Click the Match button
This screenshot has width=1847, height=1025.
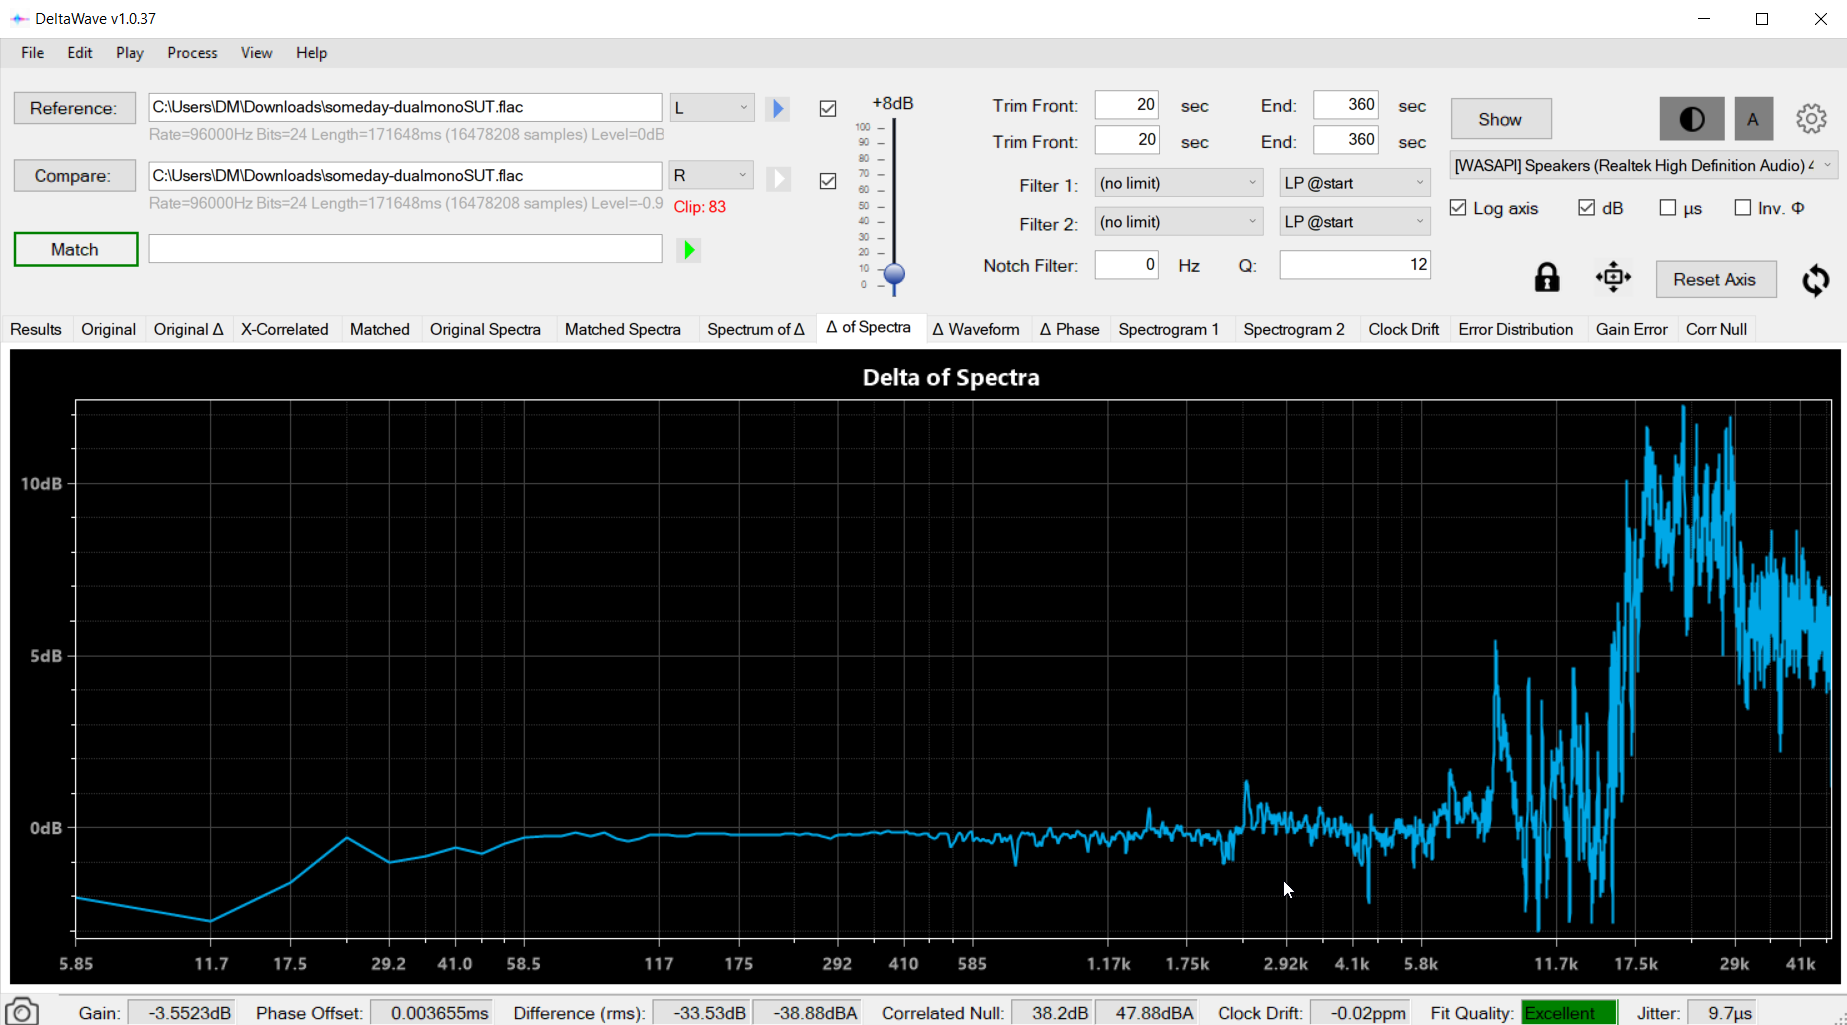[x=76, y=249]
